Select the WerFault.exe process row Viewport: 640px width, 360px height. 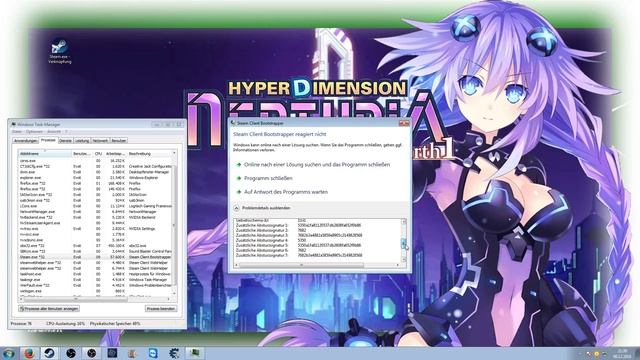pyautogui.click(x=95, y=285)
